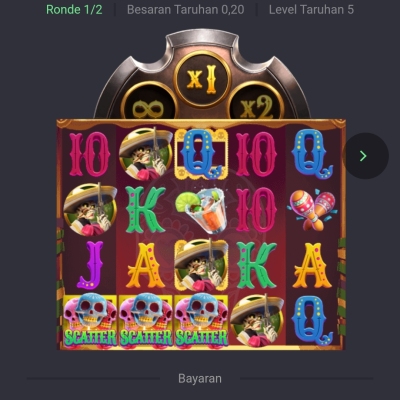Click the Level Taruhan 5 label
Viewport: 400px width, 400px height.
tap(311, 10)
